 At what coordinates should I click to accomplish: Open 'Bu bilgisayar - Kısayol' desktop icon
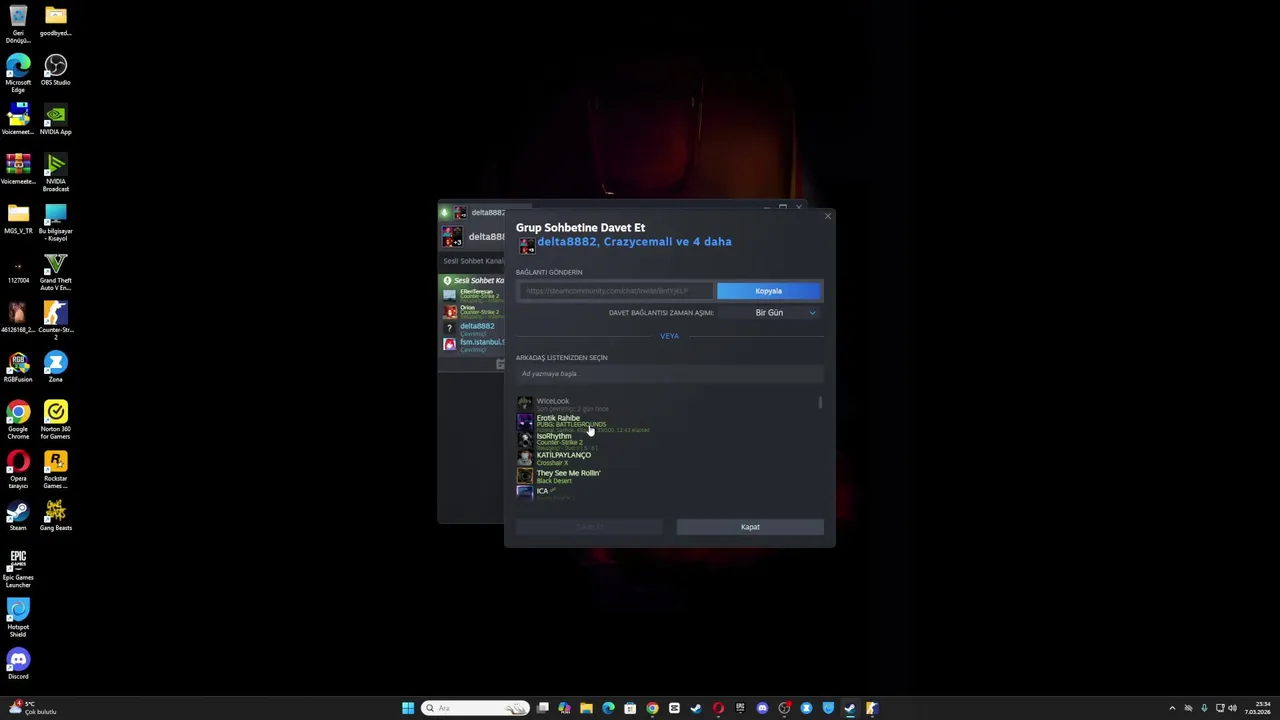[x=55, y=222]
